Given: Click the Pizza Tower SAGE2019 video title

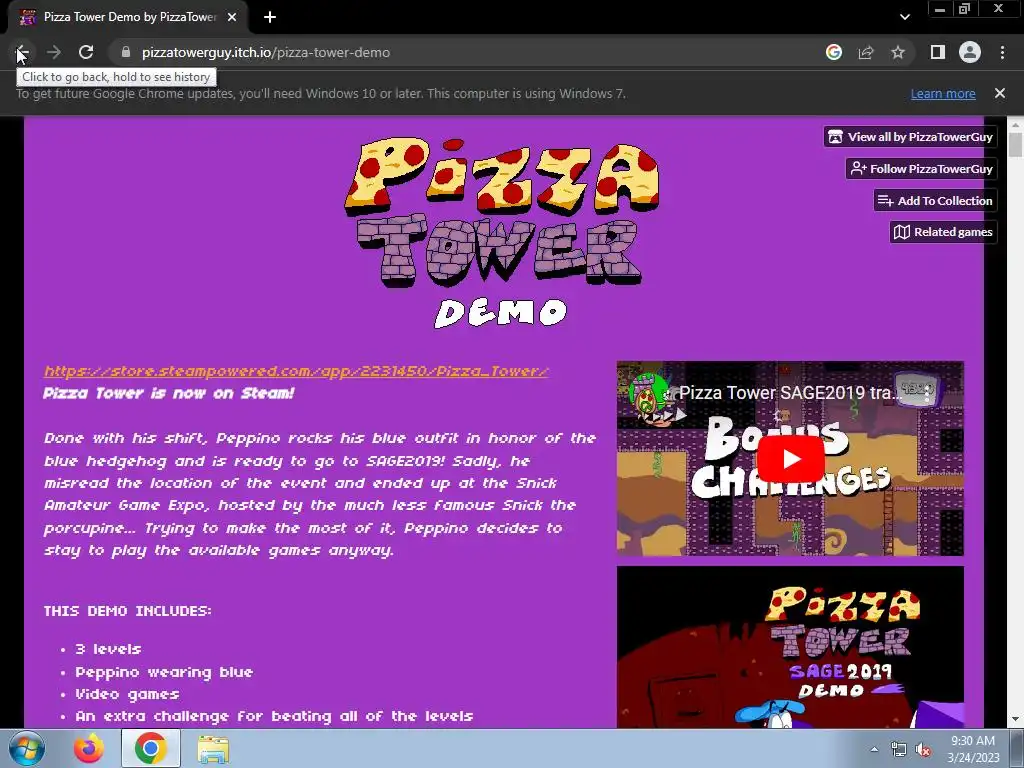Looking at the screenshot, I should (790, 392).
